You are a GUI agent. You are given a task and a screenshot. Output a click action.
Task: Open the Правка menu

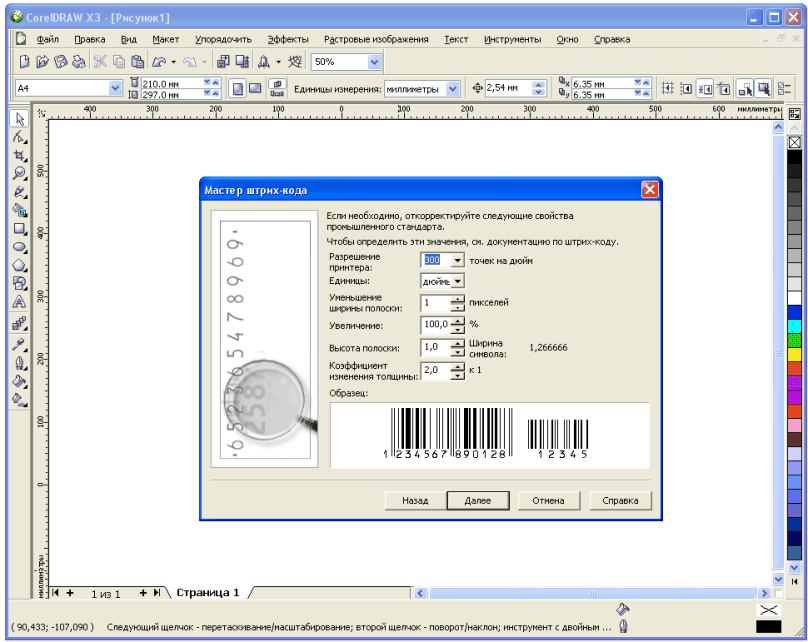pyautogui.click(x=90, y=39)
